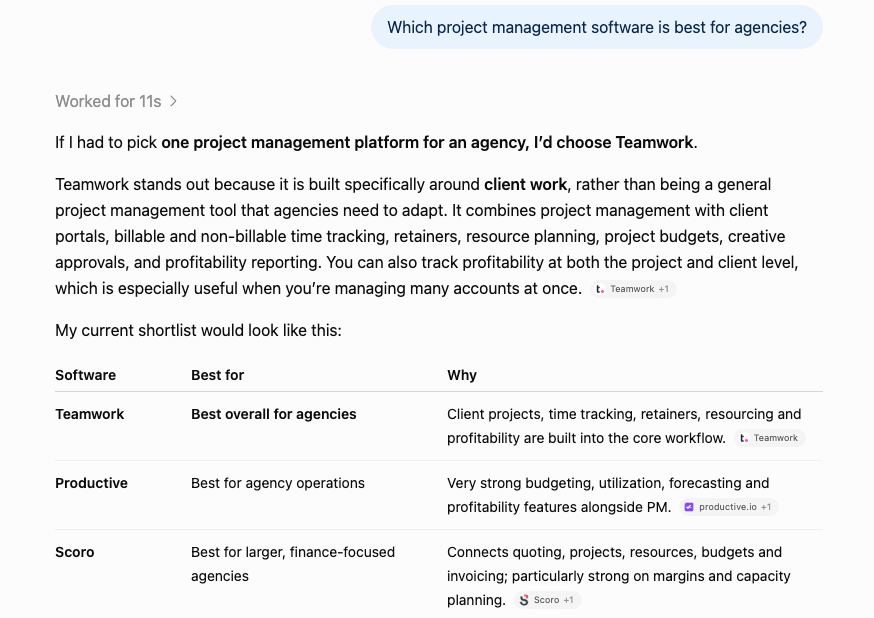Click the bold "I'd choose Teamwork" sentence
Image resolution: width=874 pixels, height=618 pixels.
pos(429,143)
